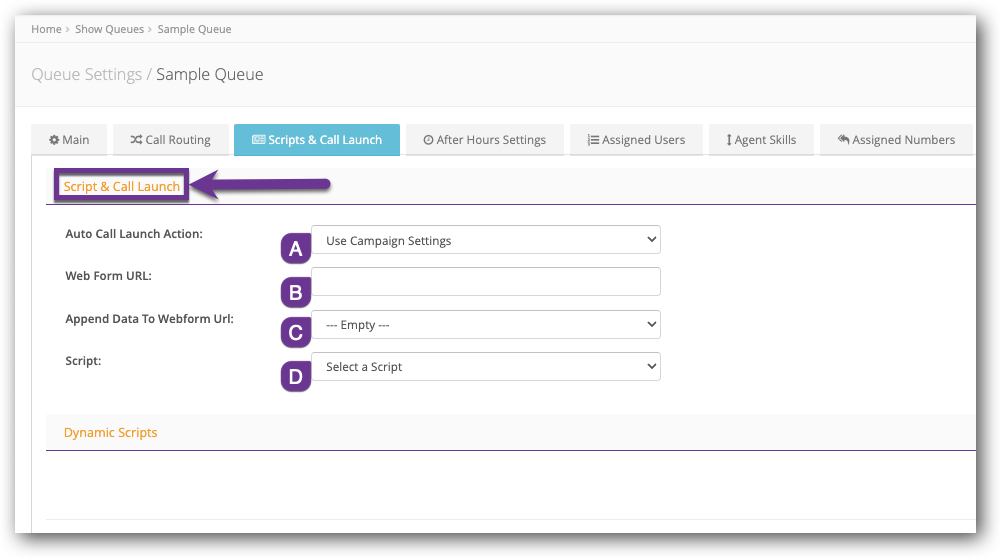Click the reply arrow icon on Assigned Numbers
This screenshot has height=558, width=1001.
843,140
